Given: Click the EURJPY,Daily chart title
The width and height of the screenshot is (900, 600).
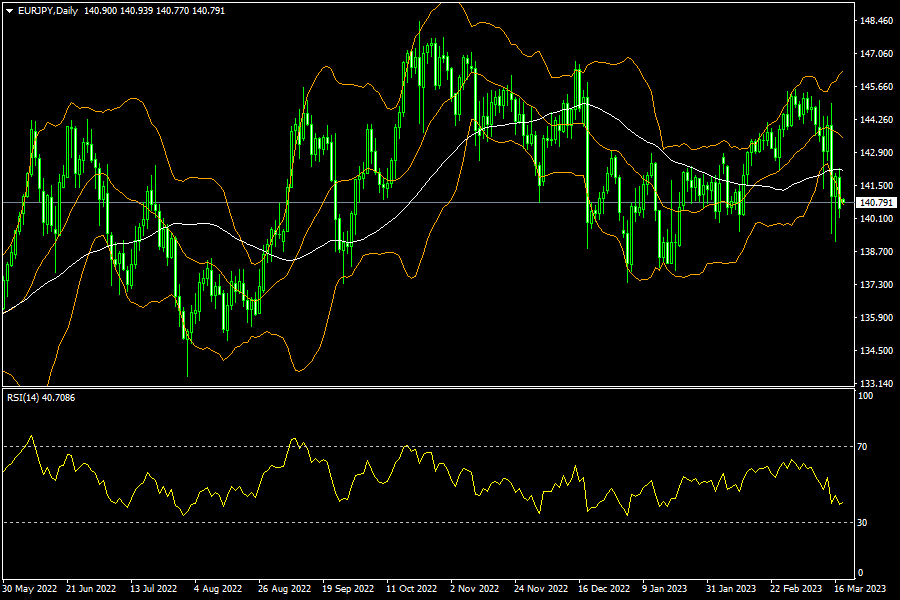Looking at the screenshot, I should 48,11.
